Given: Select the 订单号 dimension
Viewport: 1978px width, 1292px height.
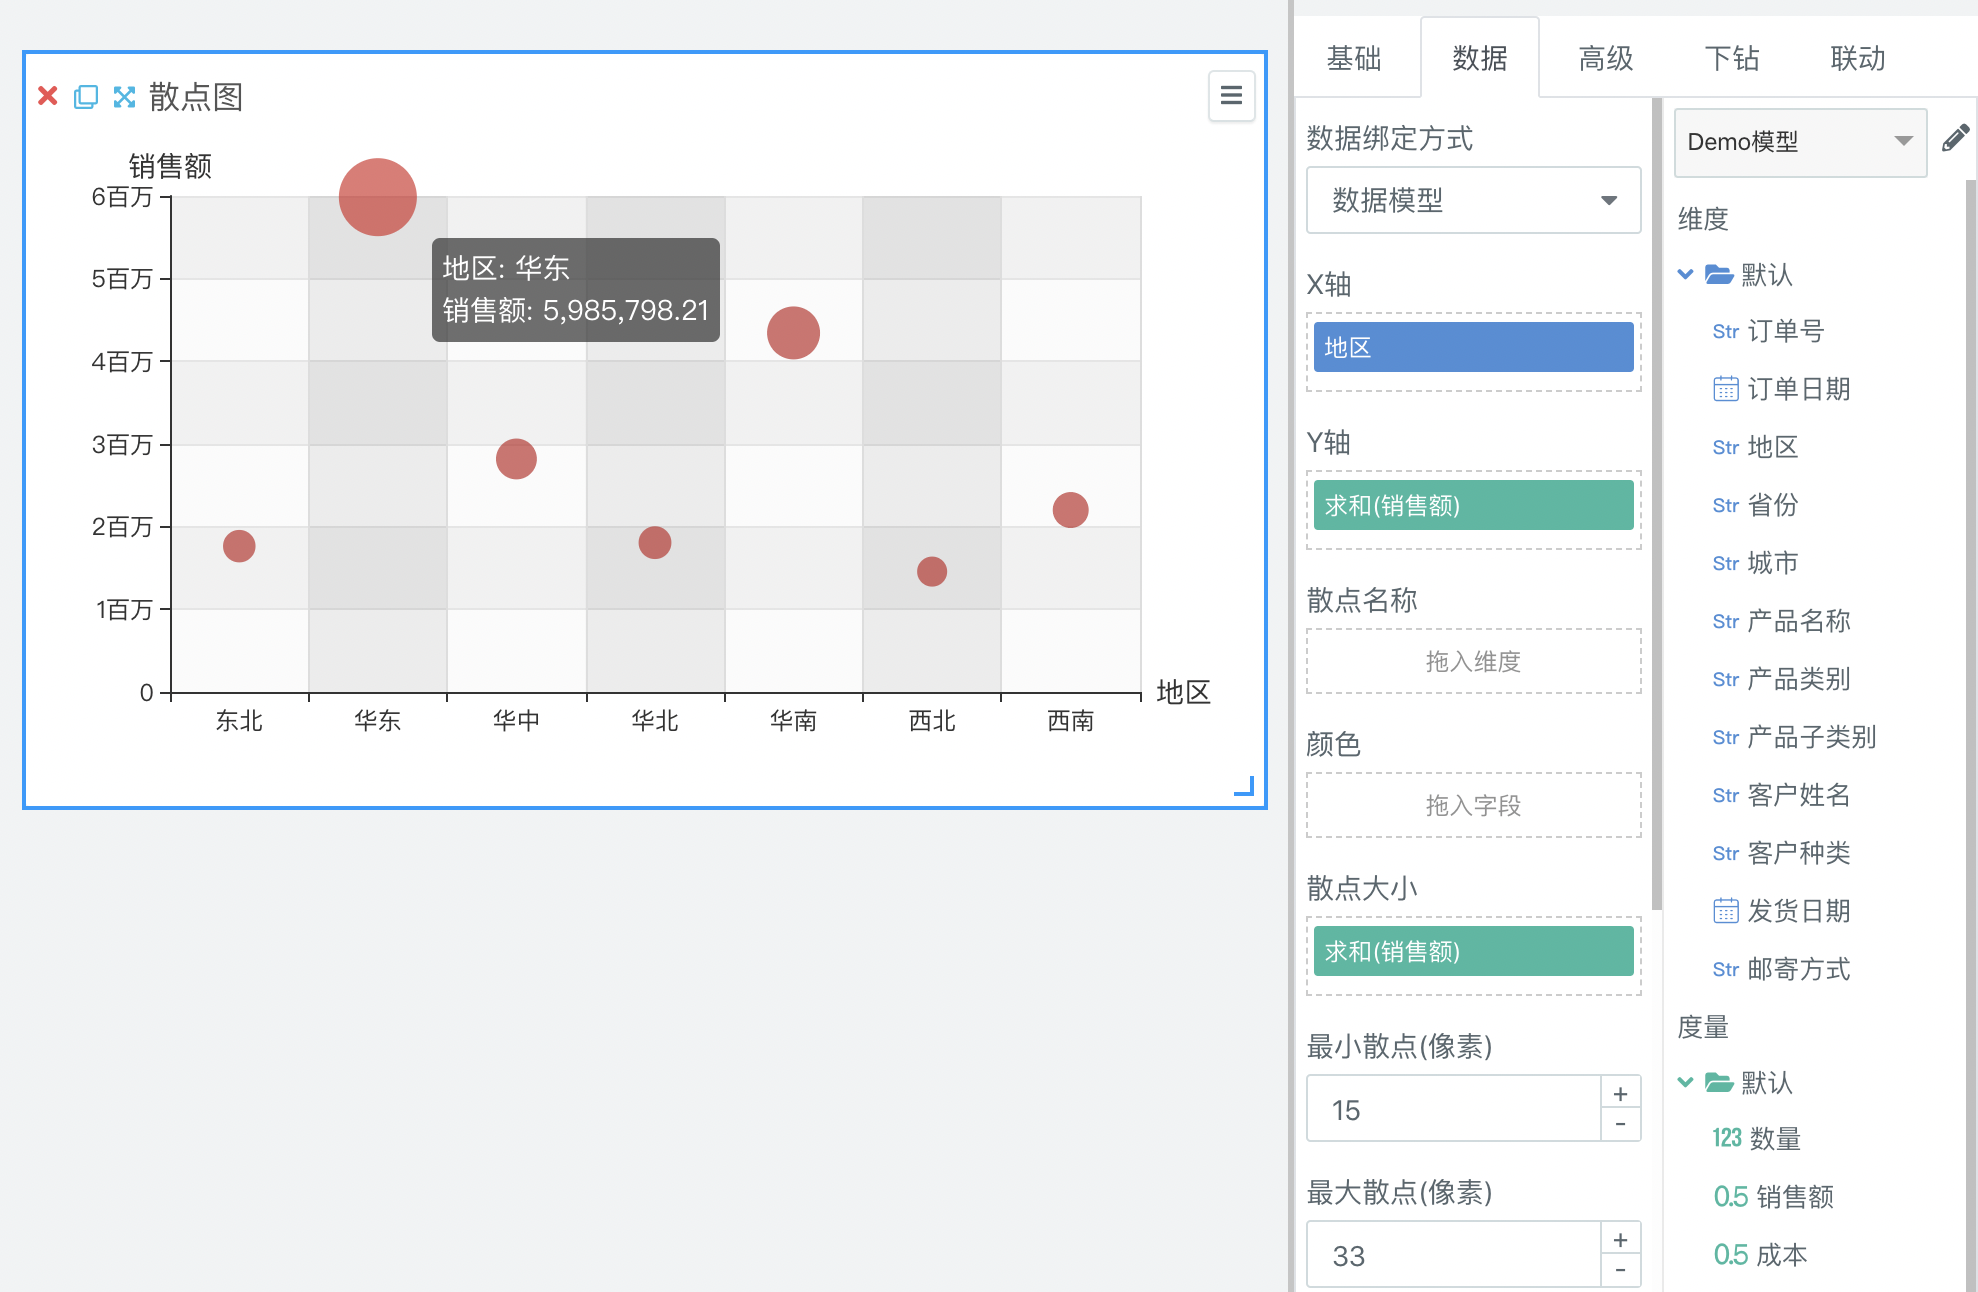Looking at the screenshot, I should pos(1785,331).
